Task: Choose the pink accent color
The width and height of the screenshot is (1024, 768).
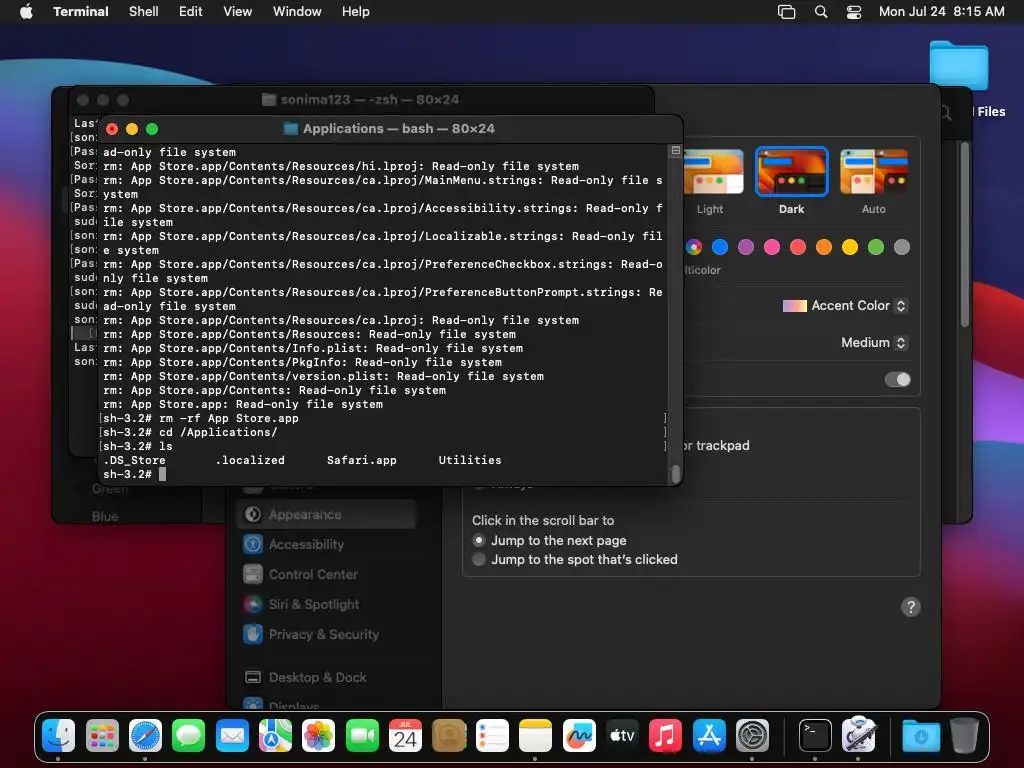Action: pyautogui.click(x=772, y=247)
